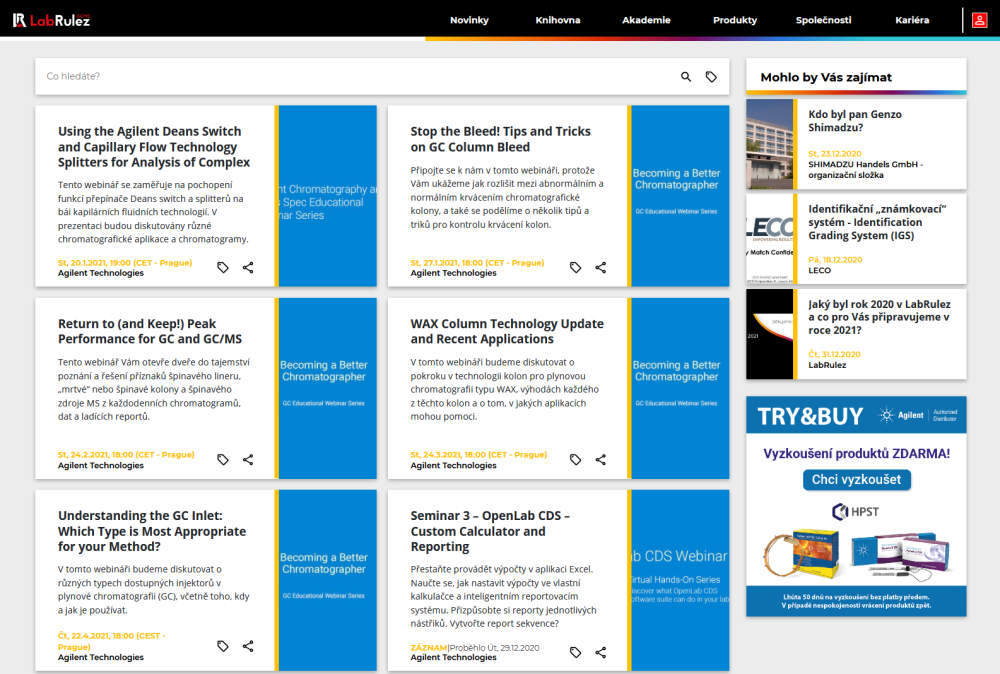Open 'Seminar 3 – OpenLab CDS' title

click(x=490, y=531)
